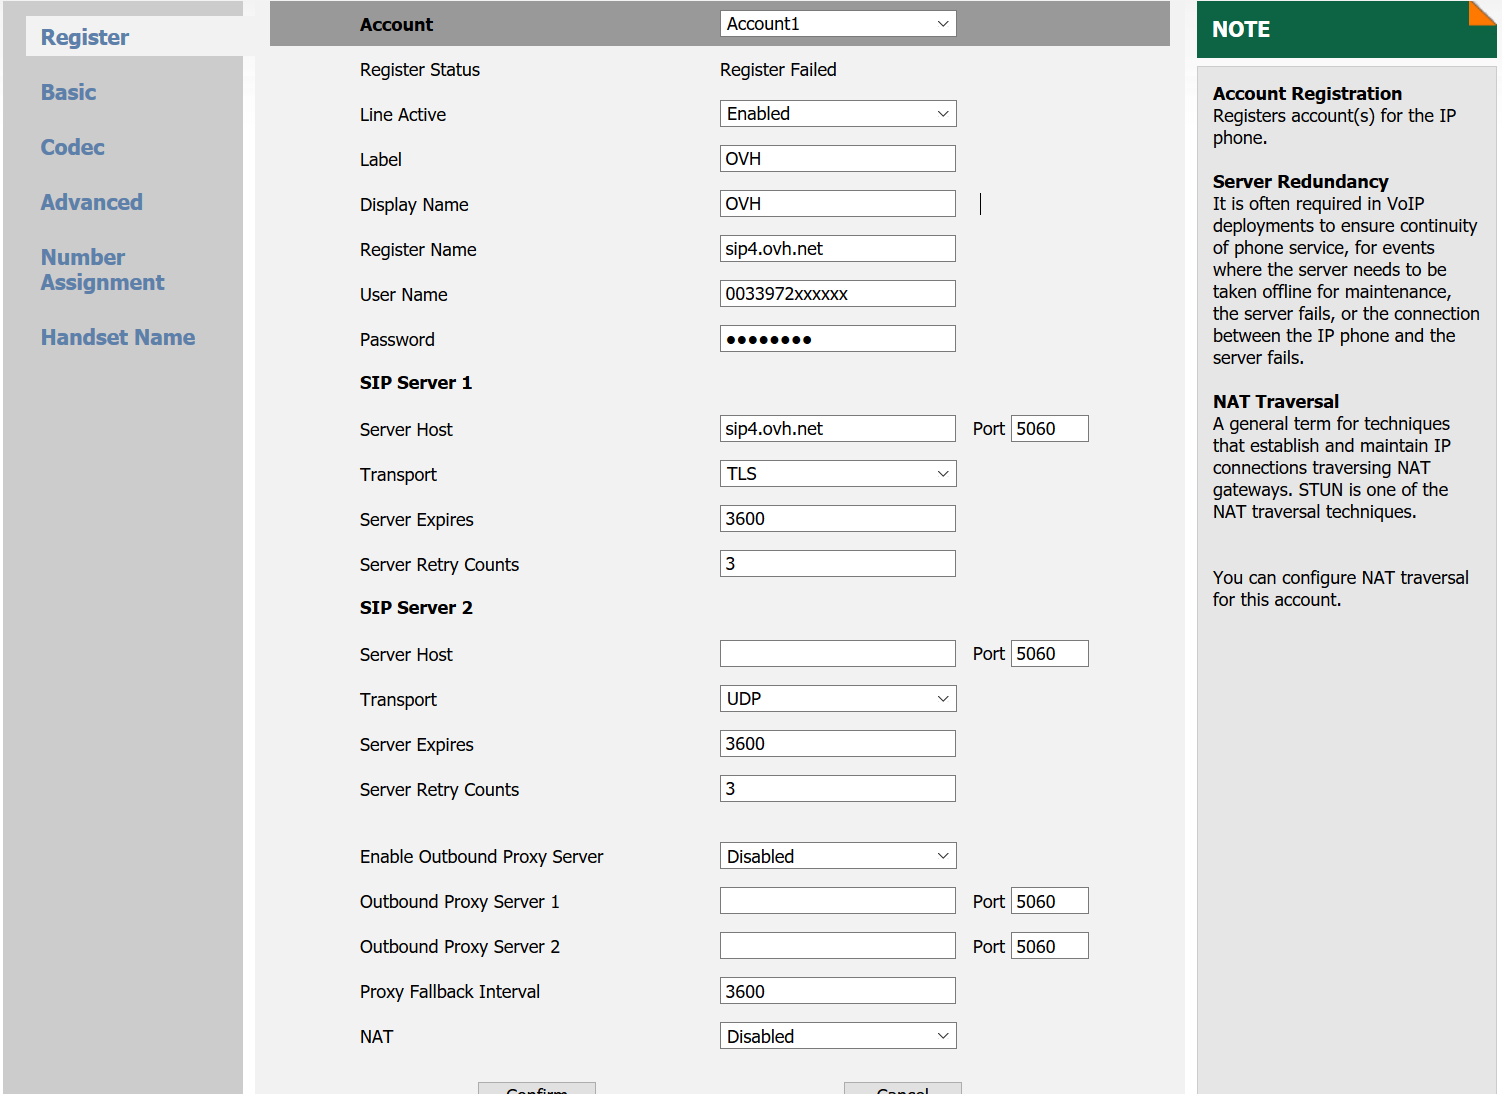Screen dimensions: 1502x1094
Task: Expand Enable Outbound Proxy Server dropdown
Action: pos(837,857)
